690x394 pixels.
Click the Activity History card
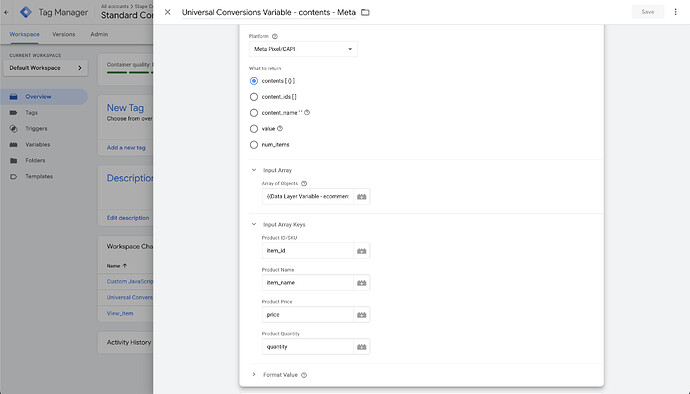click(125, 342)
